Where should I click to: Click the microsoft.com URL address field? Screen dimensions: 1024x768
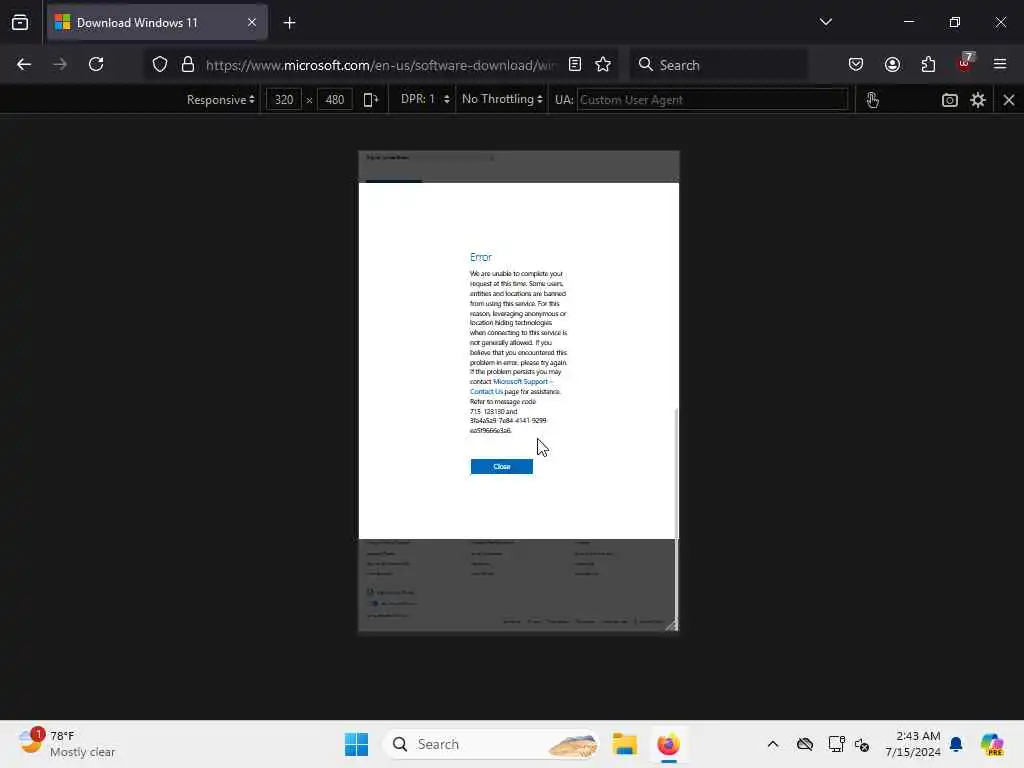click(x=381, y=65)
